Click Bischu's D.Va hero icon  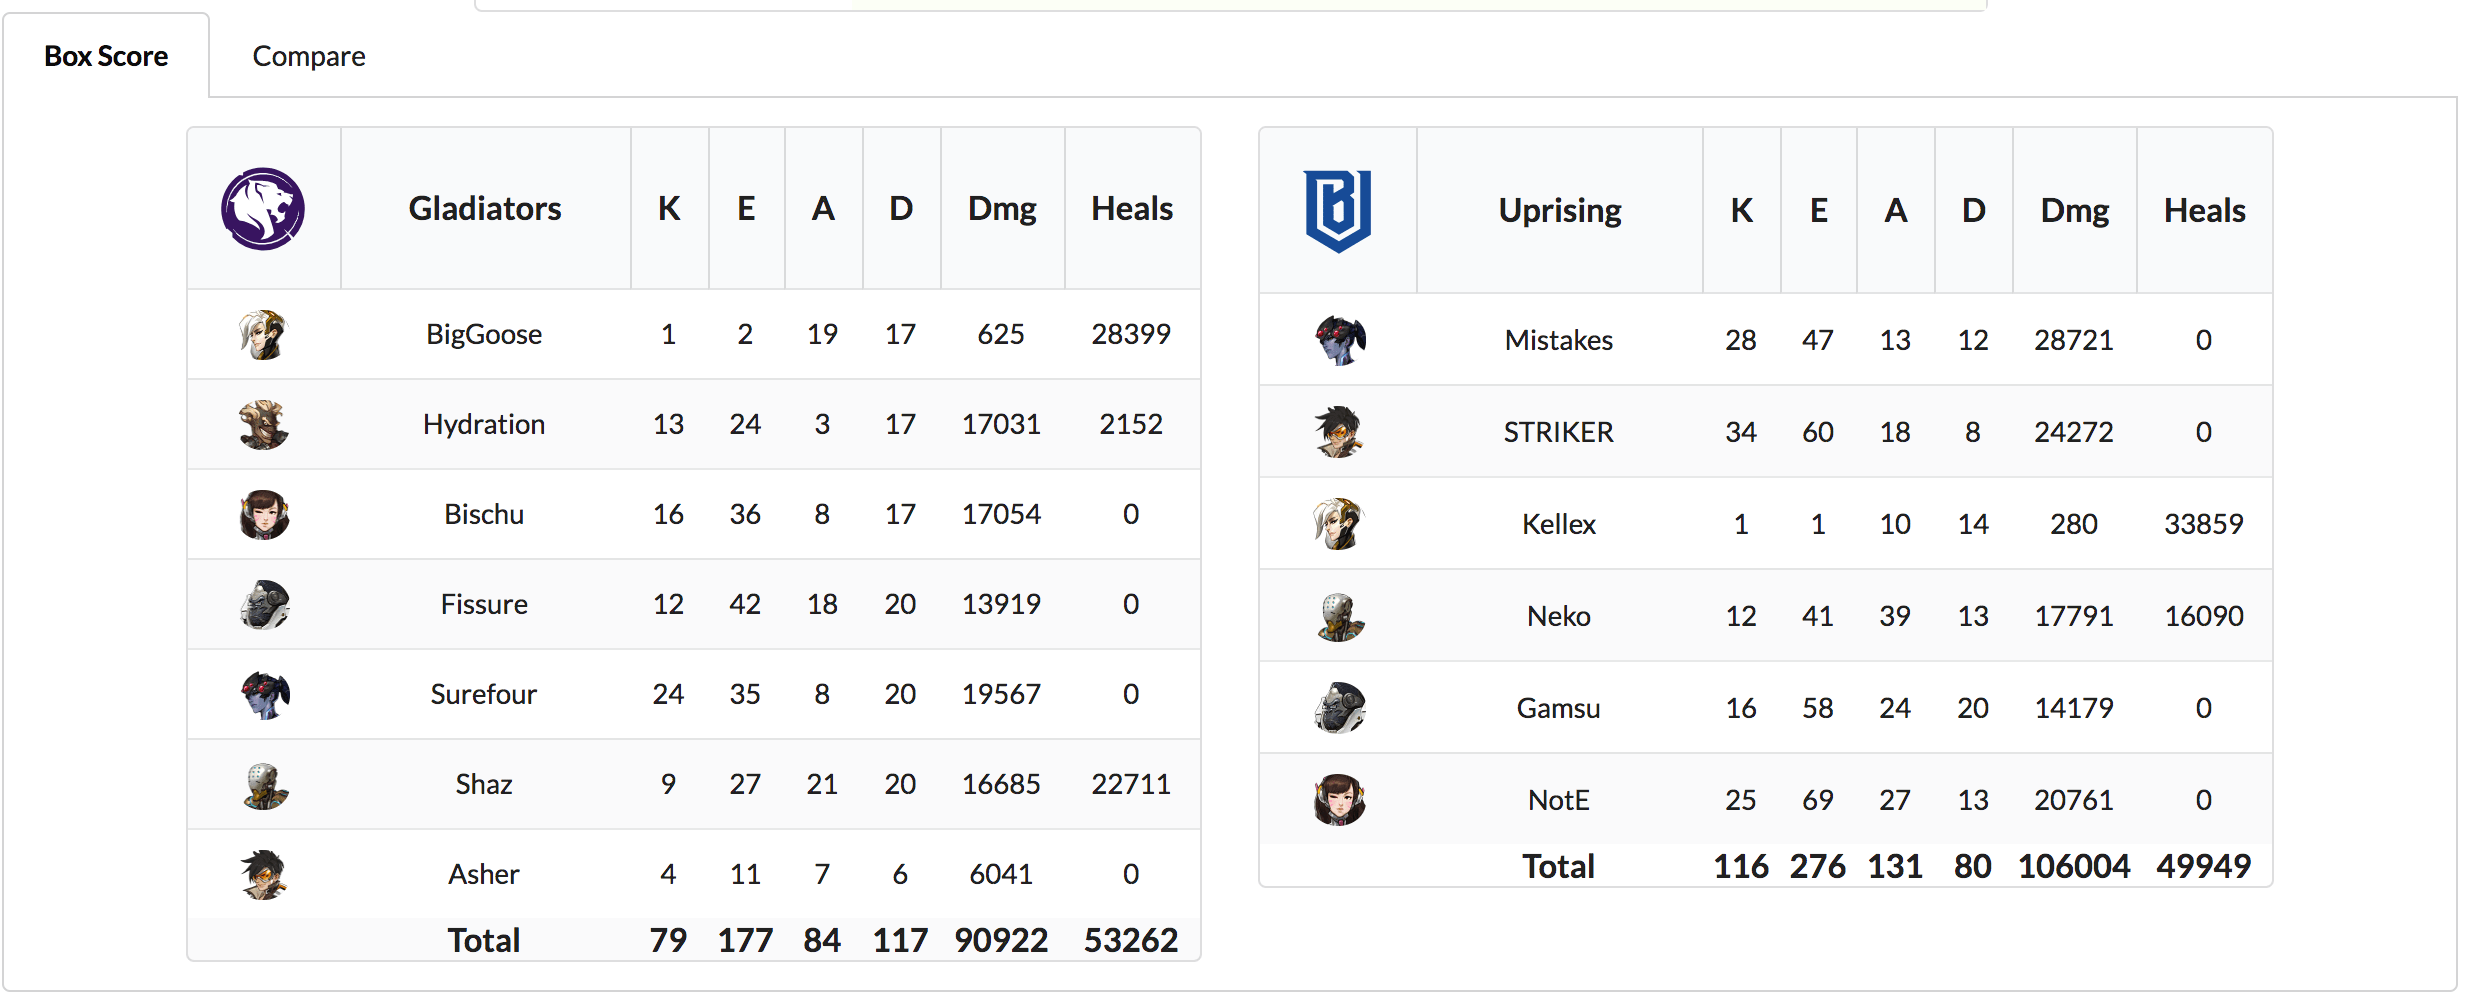264,514
